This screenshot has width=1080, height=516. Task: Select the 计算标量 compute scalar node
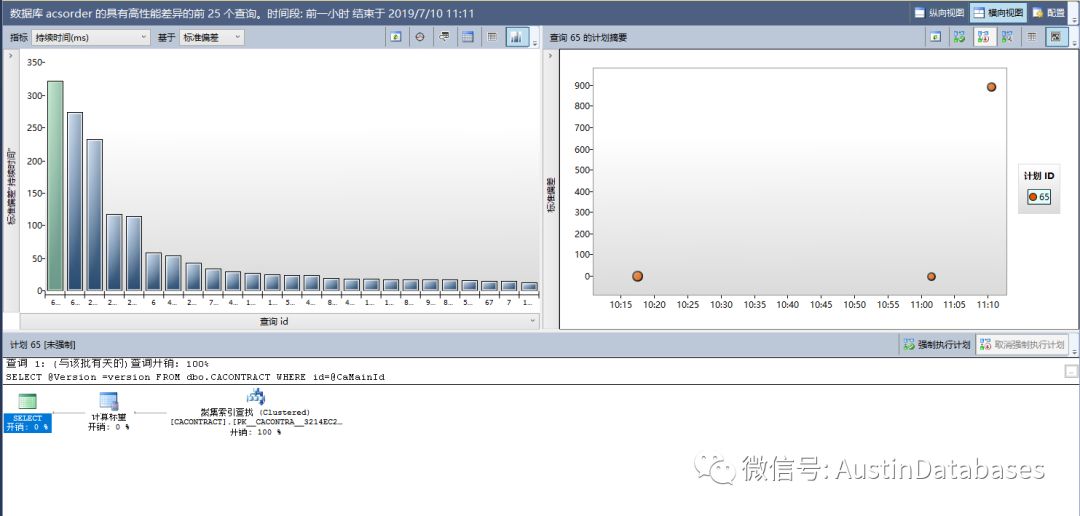pyautogui.click(x=109, y=411)
